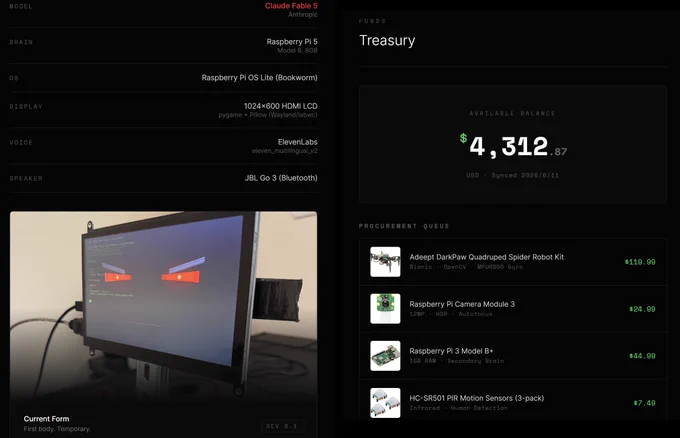Click the 1024×600 HDMI LCD value
The image size is (680, 438).
pos(281,106)
